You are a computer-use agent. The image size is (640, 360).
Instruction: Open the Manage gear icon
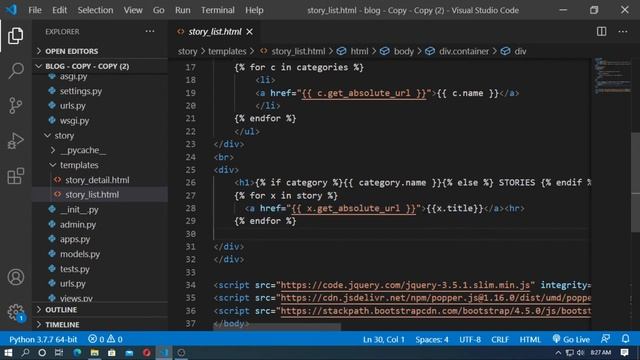[16, 312]
